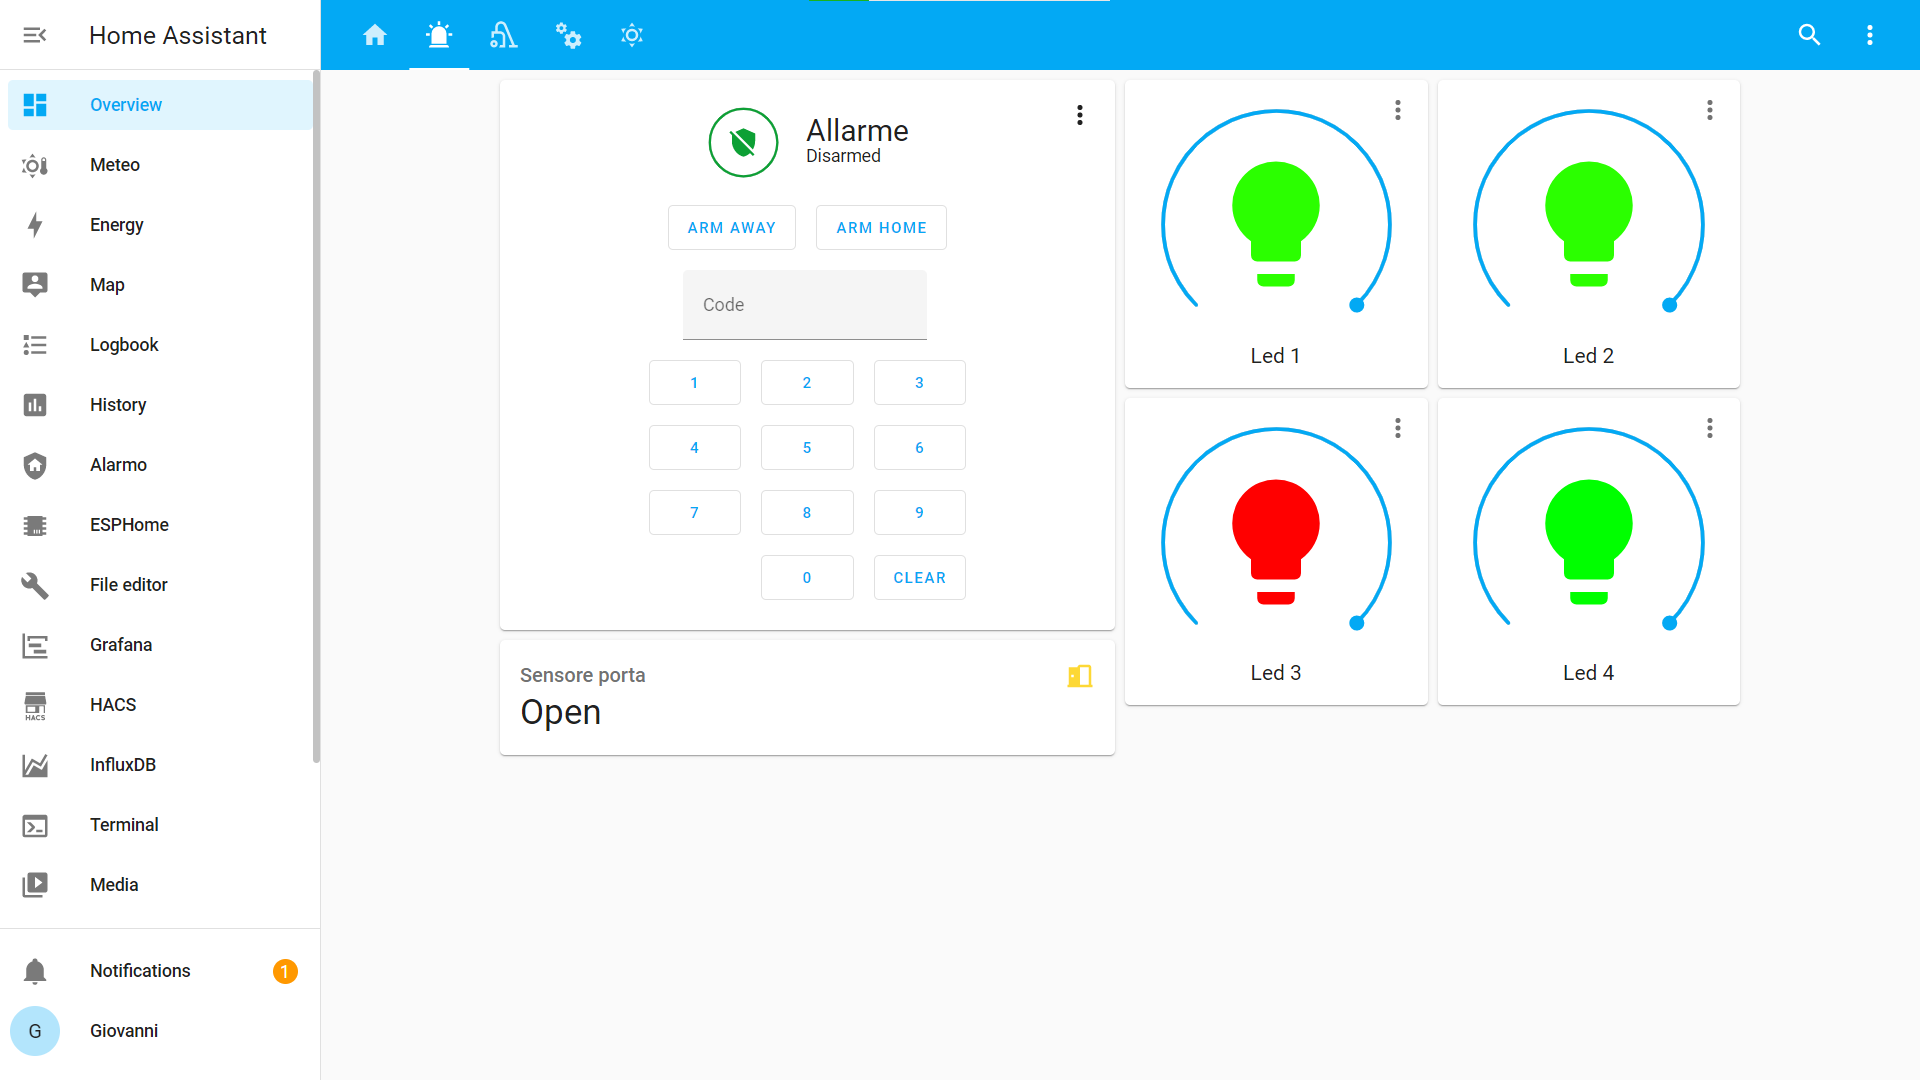Open the brightness sun dashboard tab
This screenshot has height=1080, width=1920.
(x=632, y=35)
